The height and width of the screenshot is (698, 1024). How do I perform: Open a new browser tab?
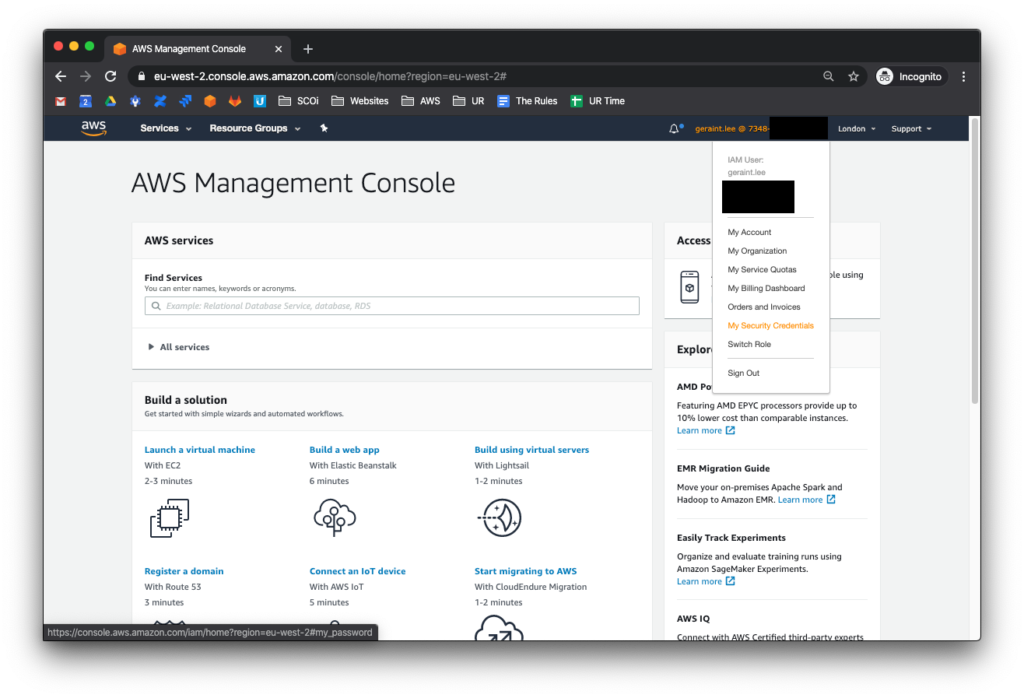[x=308, y=49]
